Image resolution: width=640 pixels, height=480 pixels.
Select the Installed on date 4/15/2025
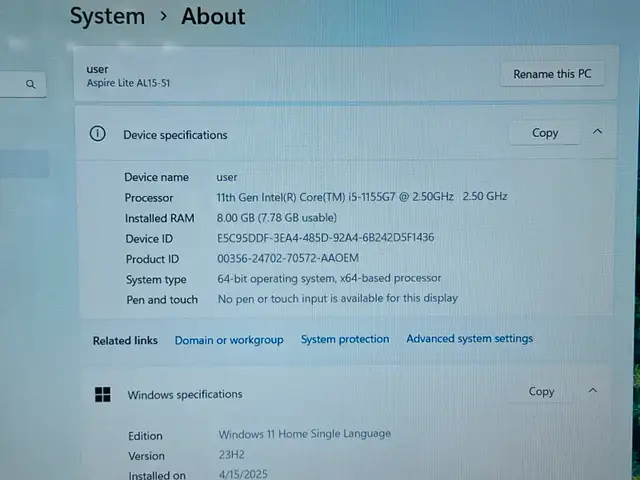click(x=243, y=474)
